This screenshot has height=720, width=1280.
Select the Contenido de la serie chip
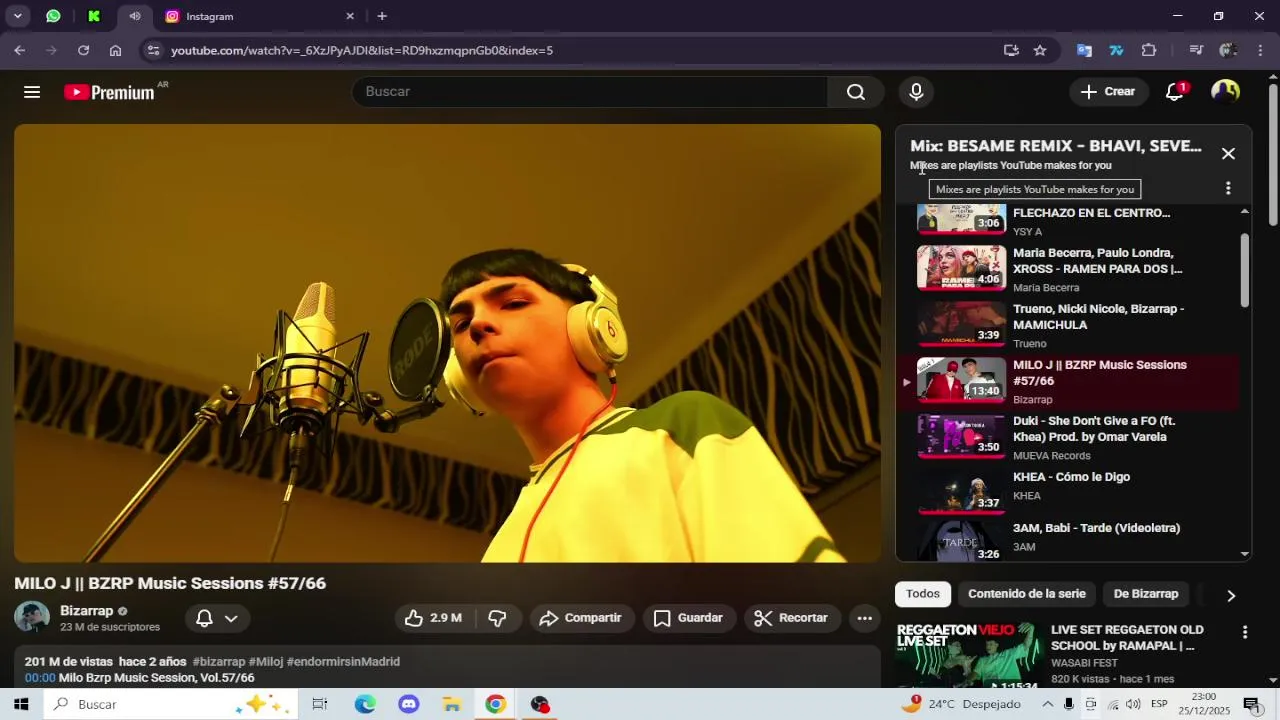(1026, 594)
